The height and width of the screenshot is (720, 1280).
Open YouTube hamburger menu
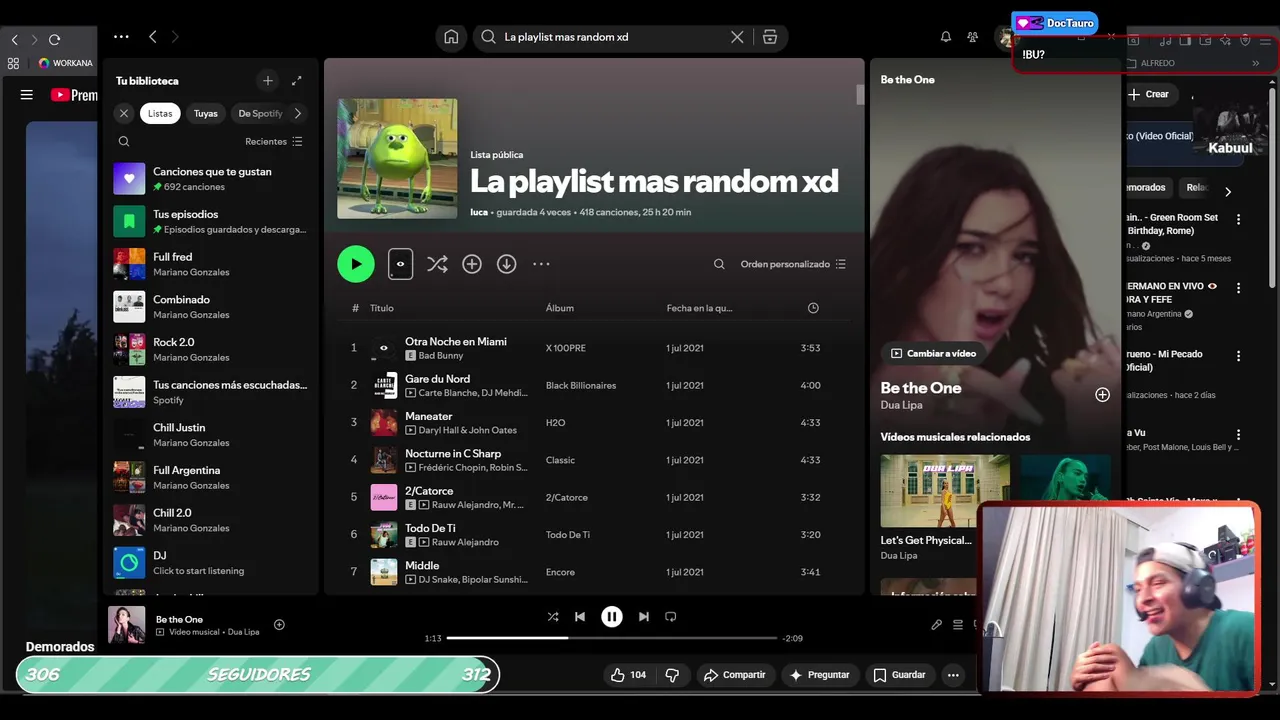coord(27,95)
